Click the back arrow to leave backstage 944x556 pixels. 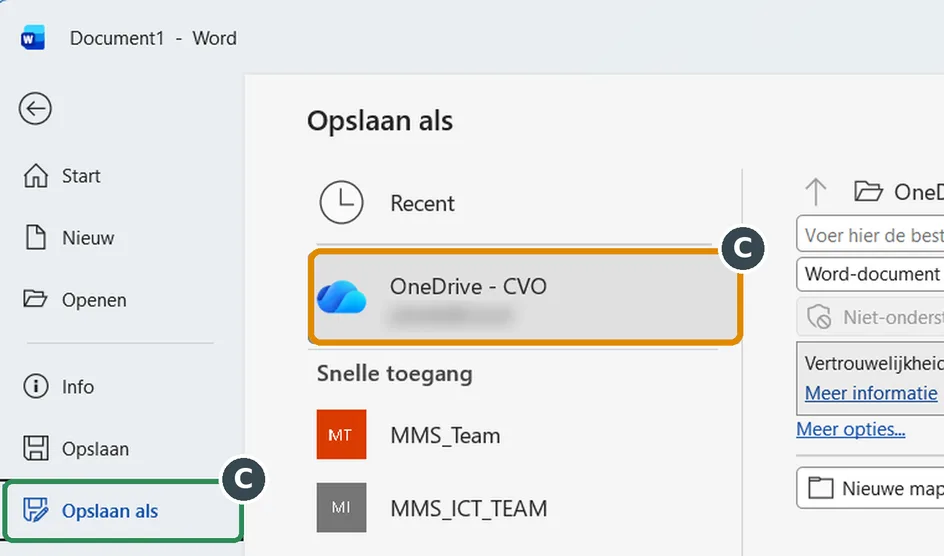(35, 109)
